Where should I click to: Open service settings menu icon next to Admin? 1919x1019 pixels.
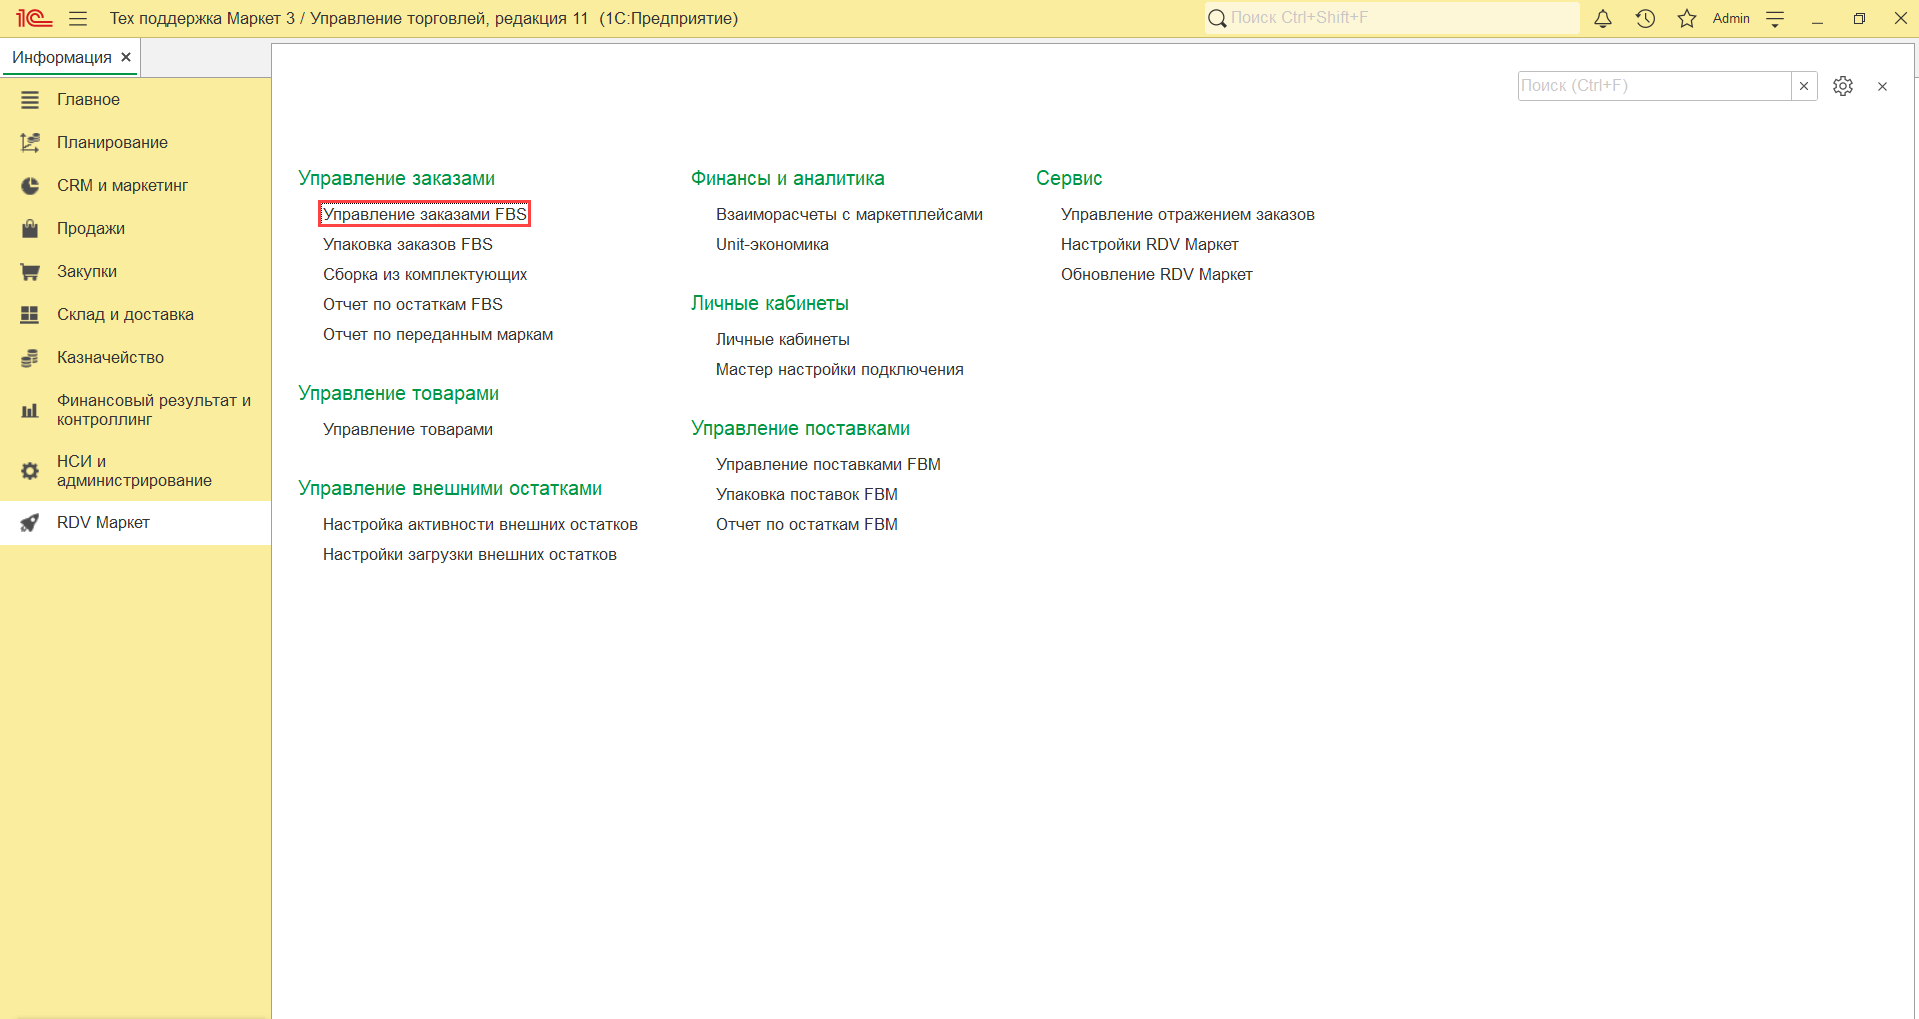pos(1775,18)
